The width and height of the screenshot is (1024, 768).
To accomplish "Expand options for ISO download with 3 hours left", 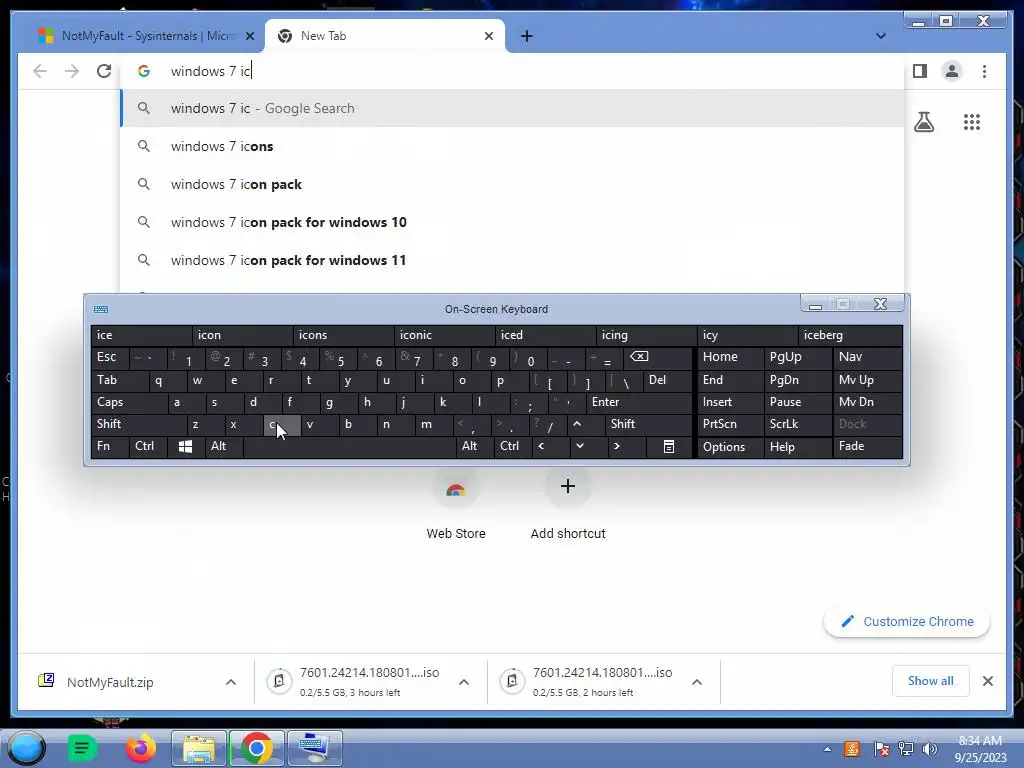I will point(464,682).
